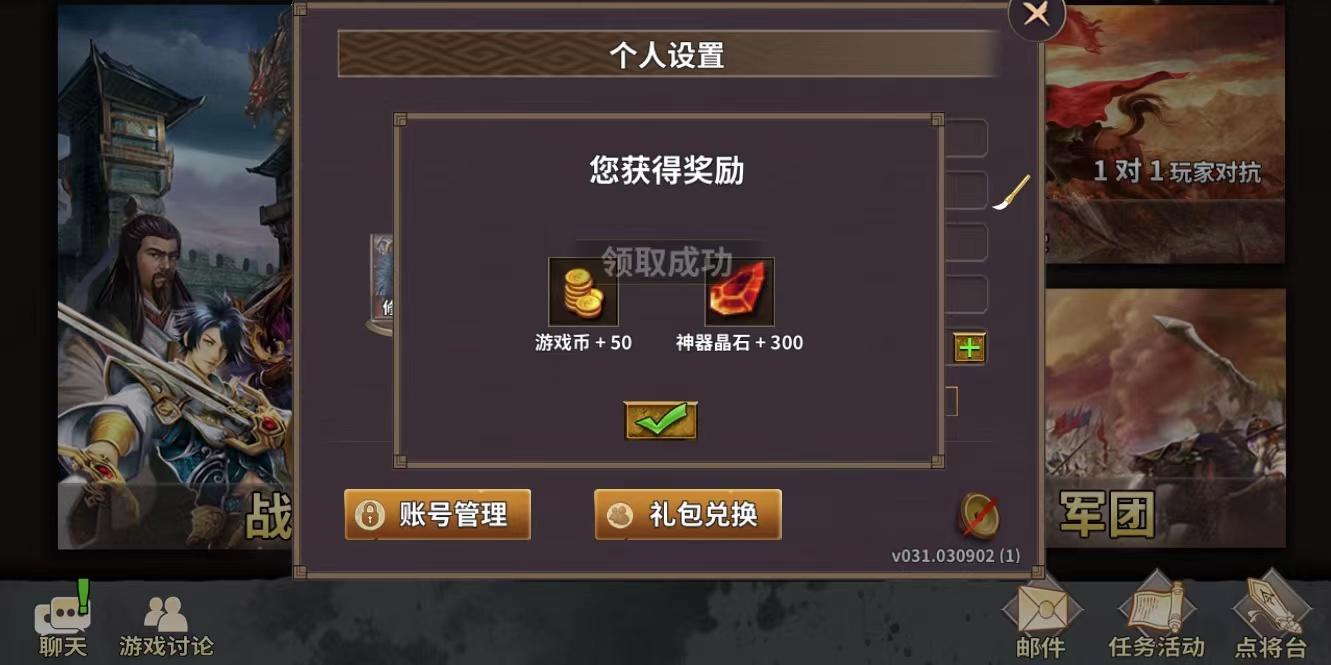
Task: Select the 神器晶石 red crystal reward icon
Action: coord(740,292)
